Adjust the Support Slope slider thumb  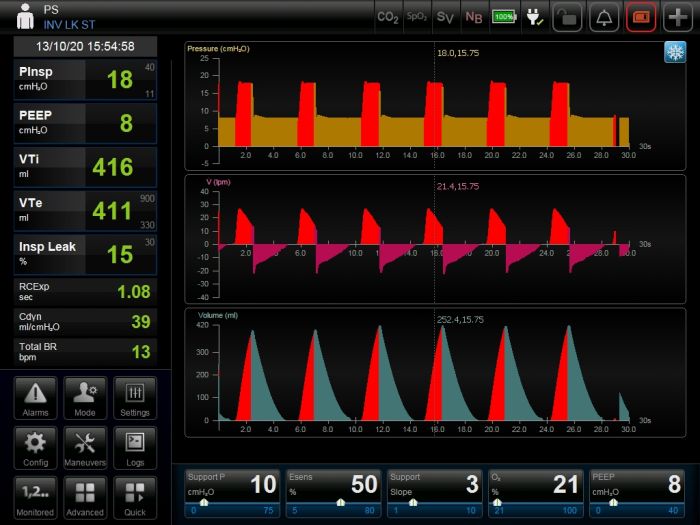[413, 503]
